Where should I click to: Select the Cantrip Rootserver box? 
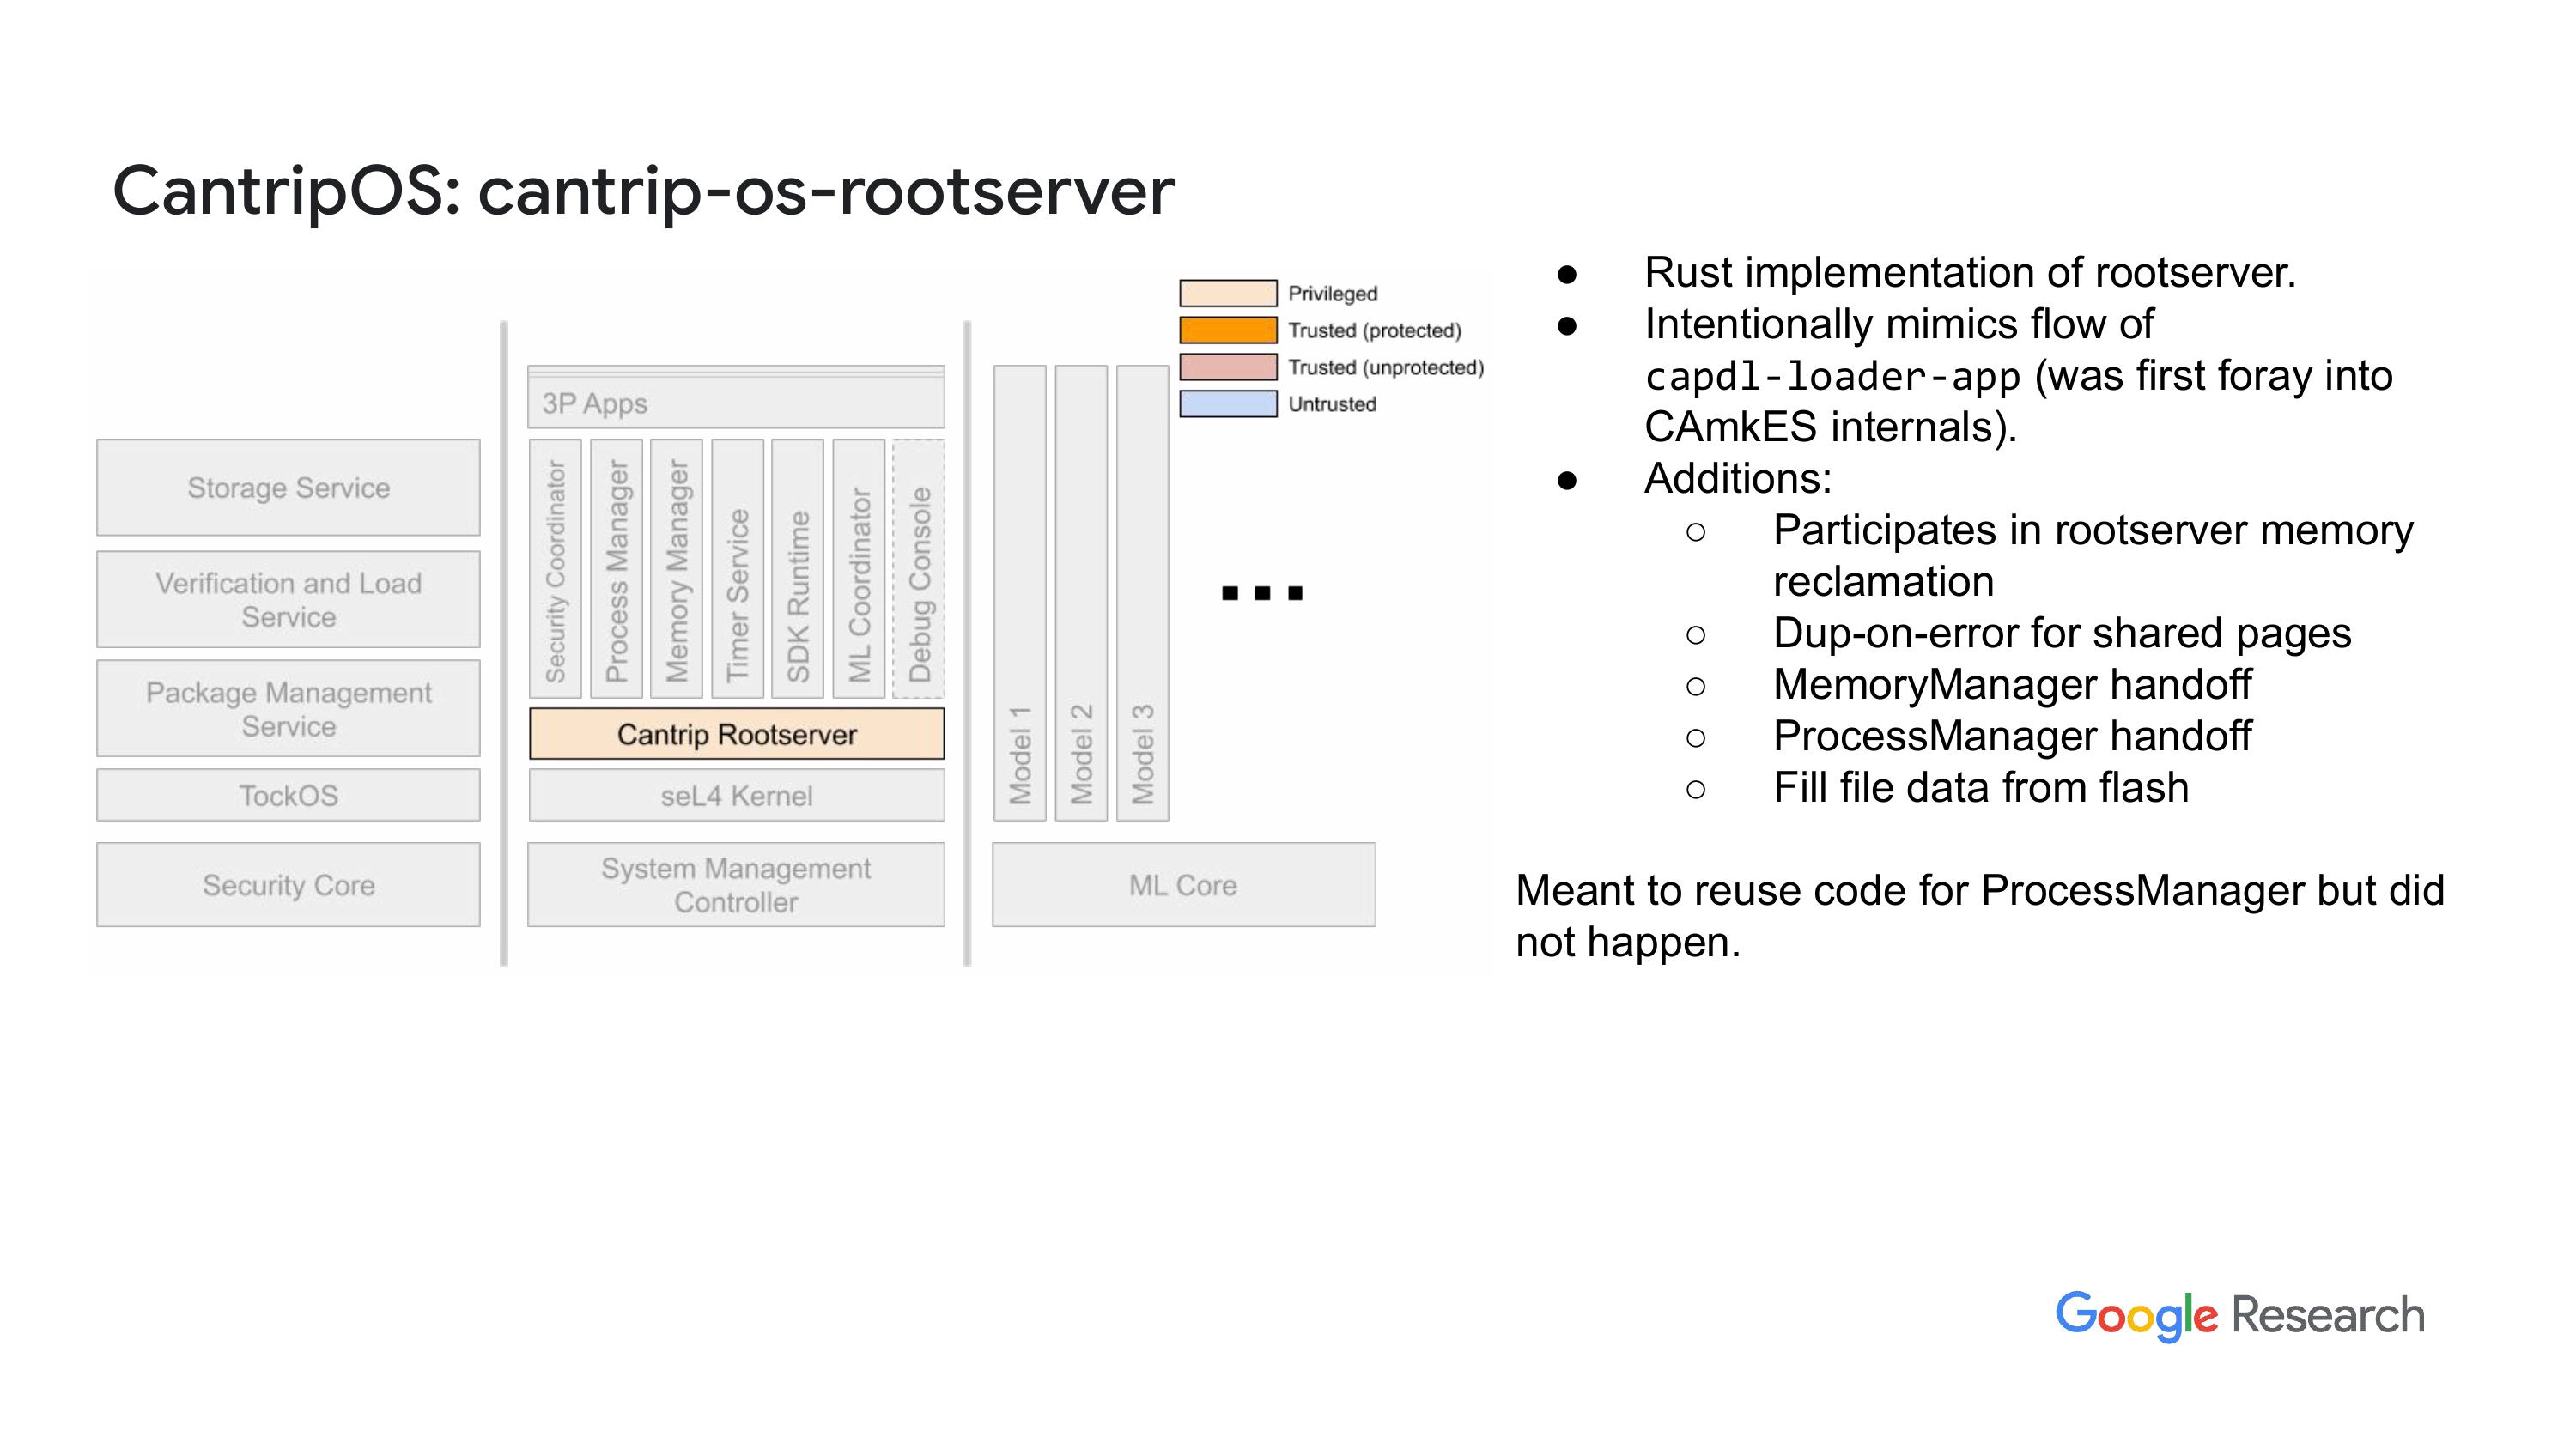pos(736,734)
